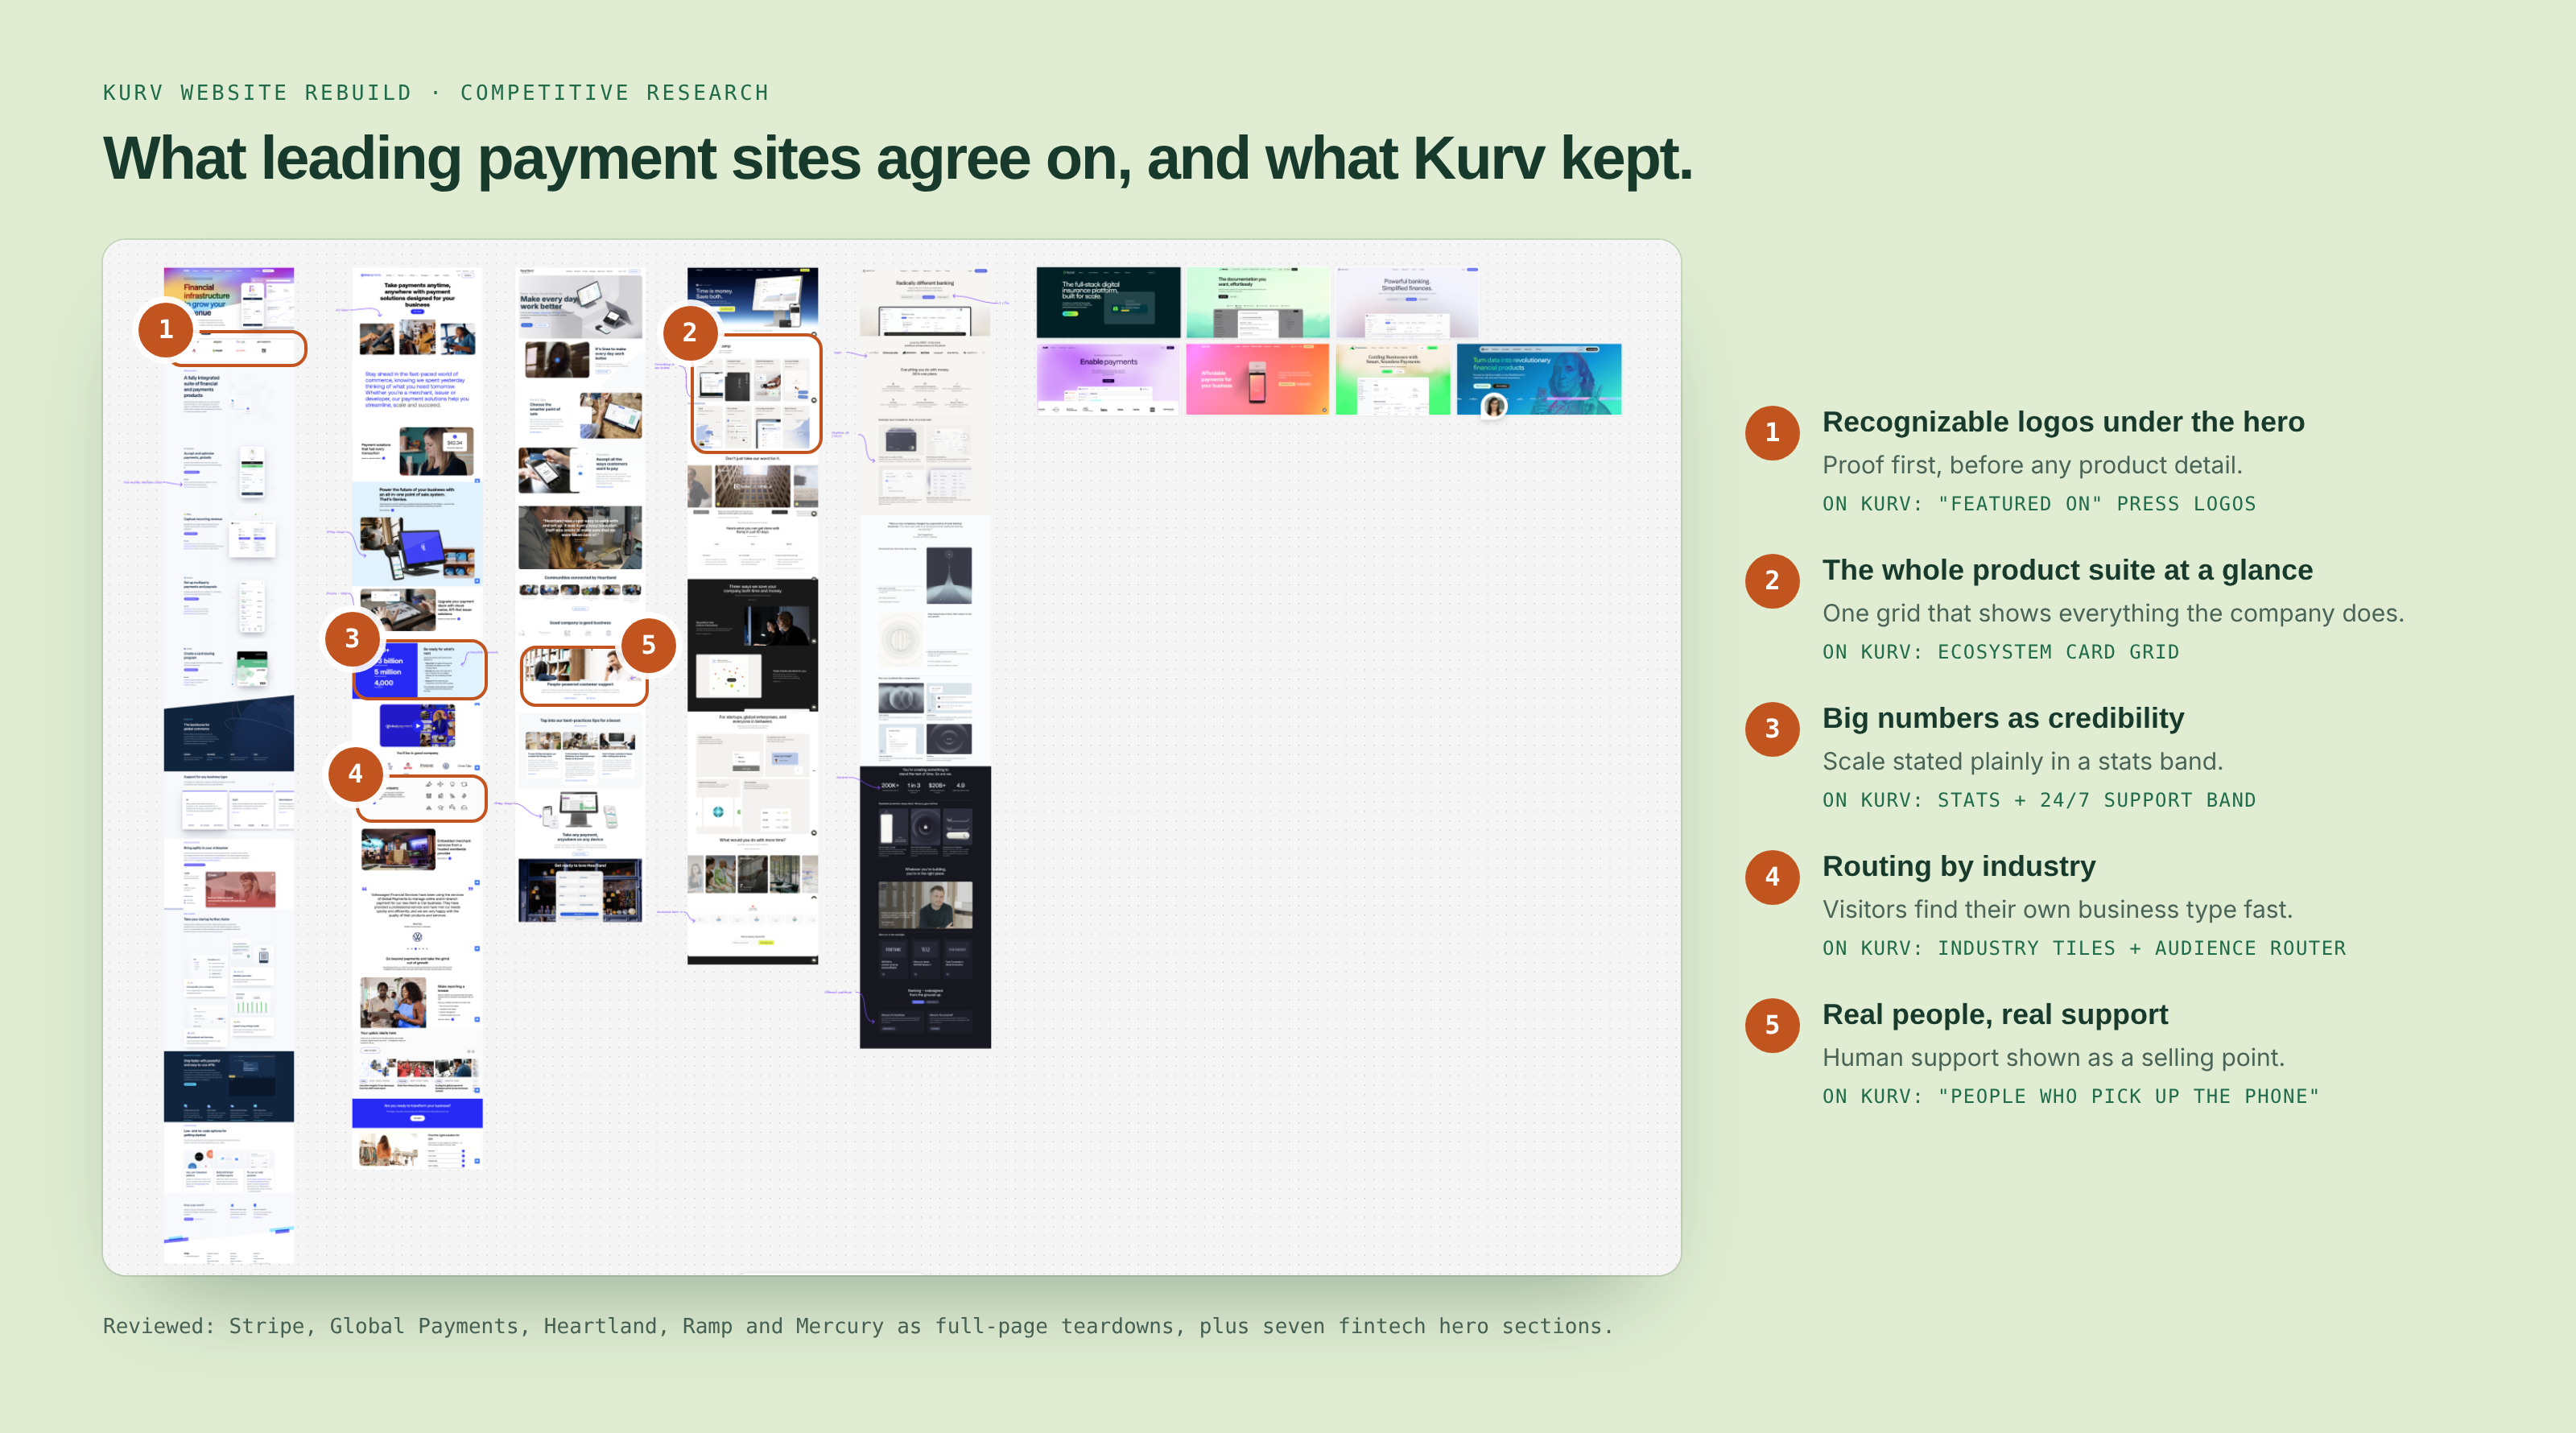Click the "STATS + 24/7 SUPPORT BAND" line
This screenshot has width=2576, height=1433.
(x=2039, y=800)
